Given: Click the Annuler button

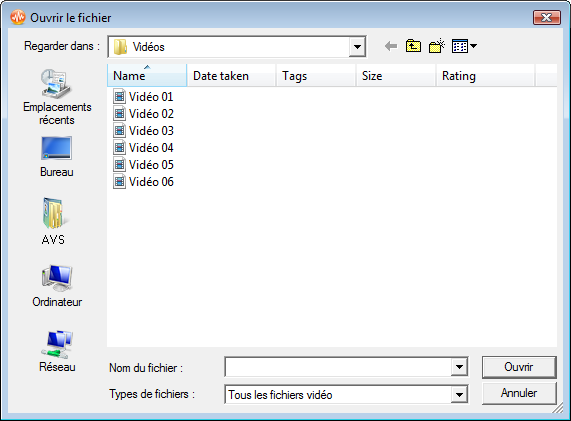Looking at the screenshot, I should click(x=519, y=393).
